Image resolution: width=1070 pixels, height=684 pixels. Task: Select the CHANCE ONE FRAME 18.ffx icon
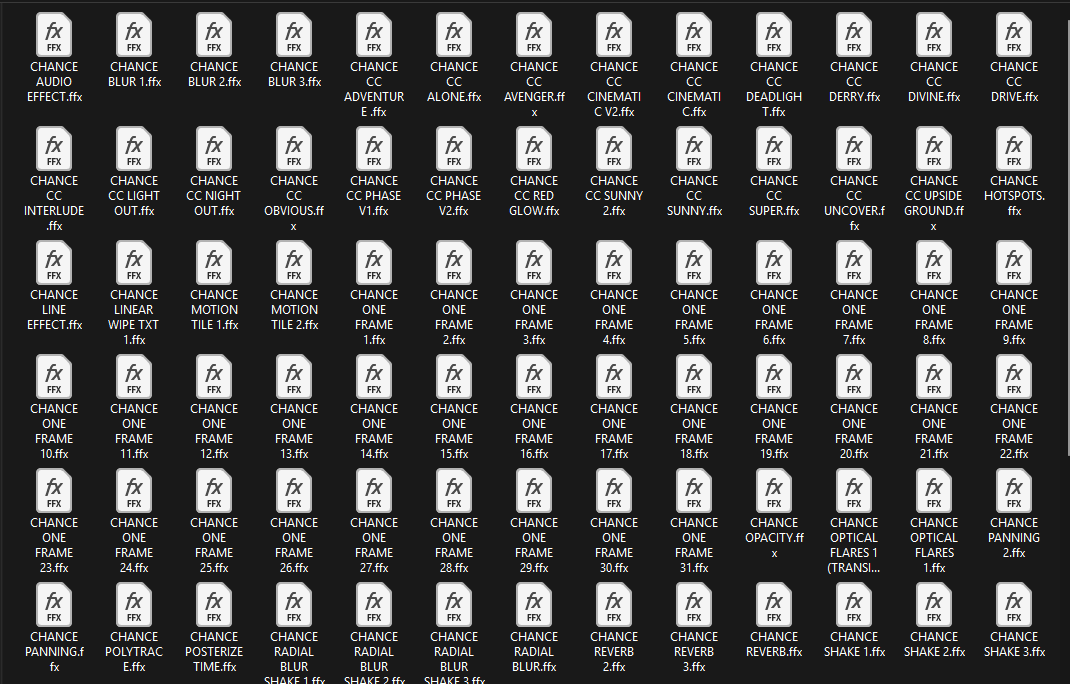click(694, 376)
